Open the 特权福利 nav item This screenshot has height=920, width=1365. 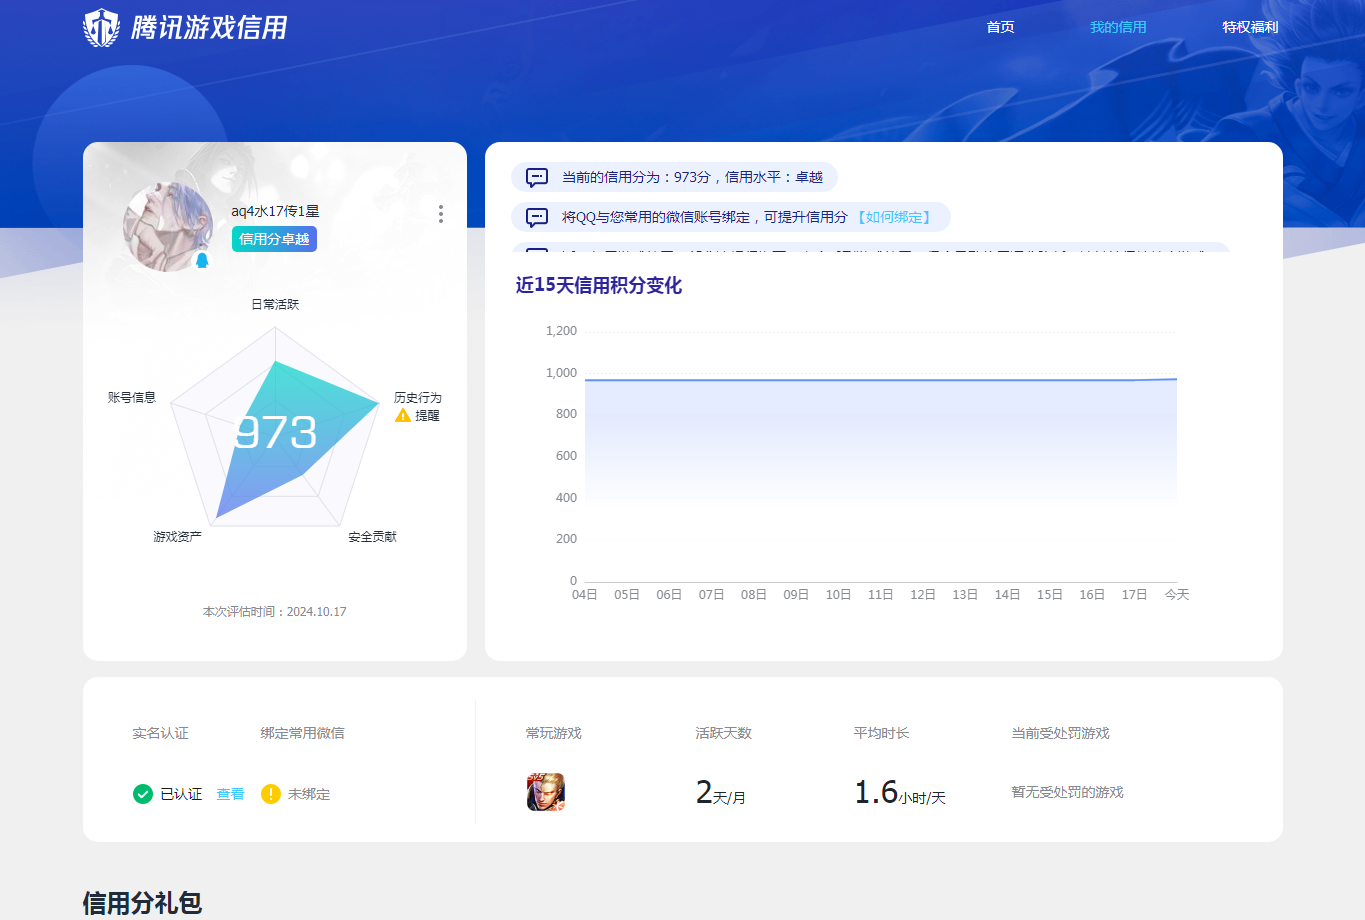point(1250,27)
